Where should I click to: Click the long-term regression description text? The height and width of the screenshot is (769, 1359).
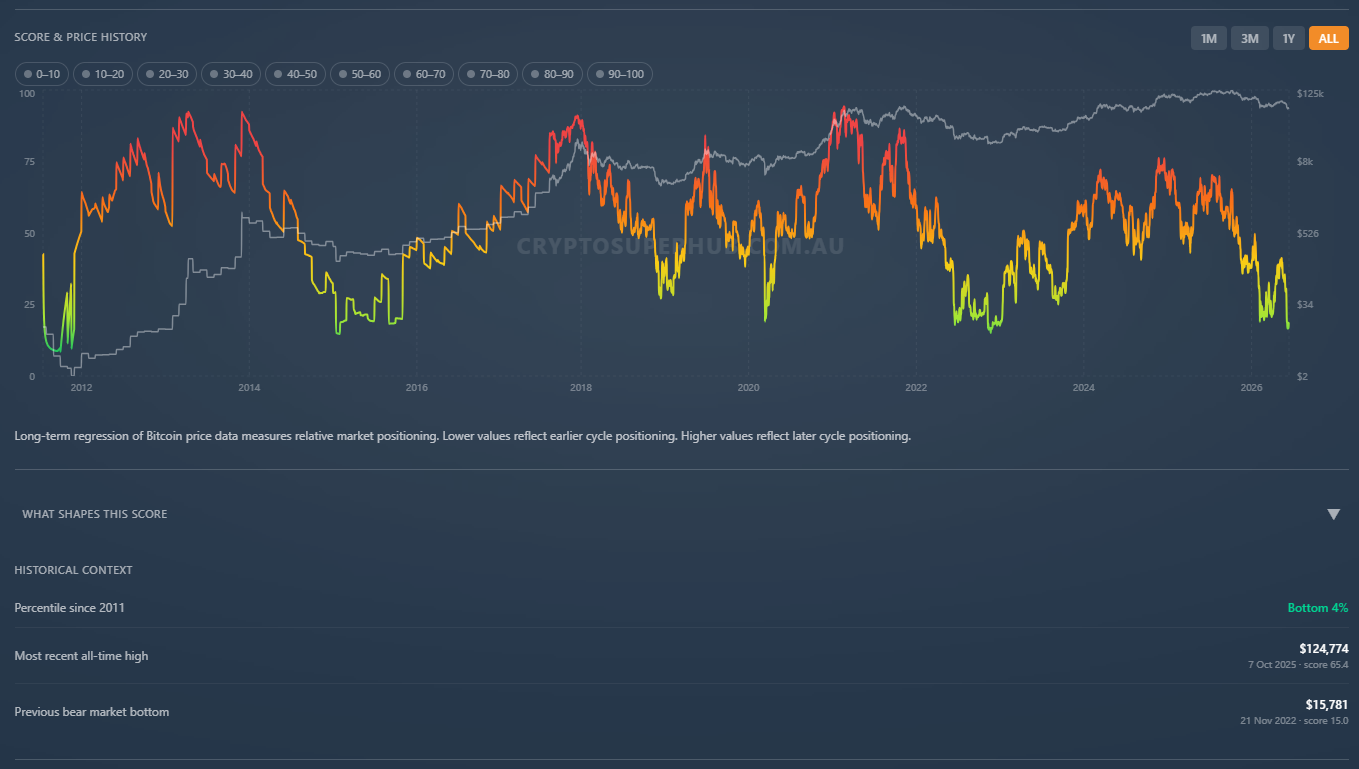(x=463, y=436)
